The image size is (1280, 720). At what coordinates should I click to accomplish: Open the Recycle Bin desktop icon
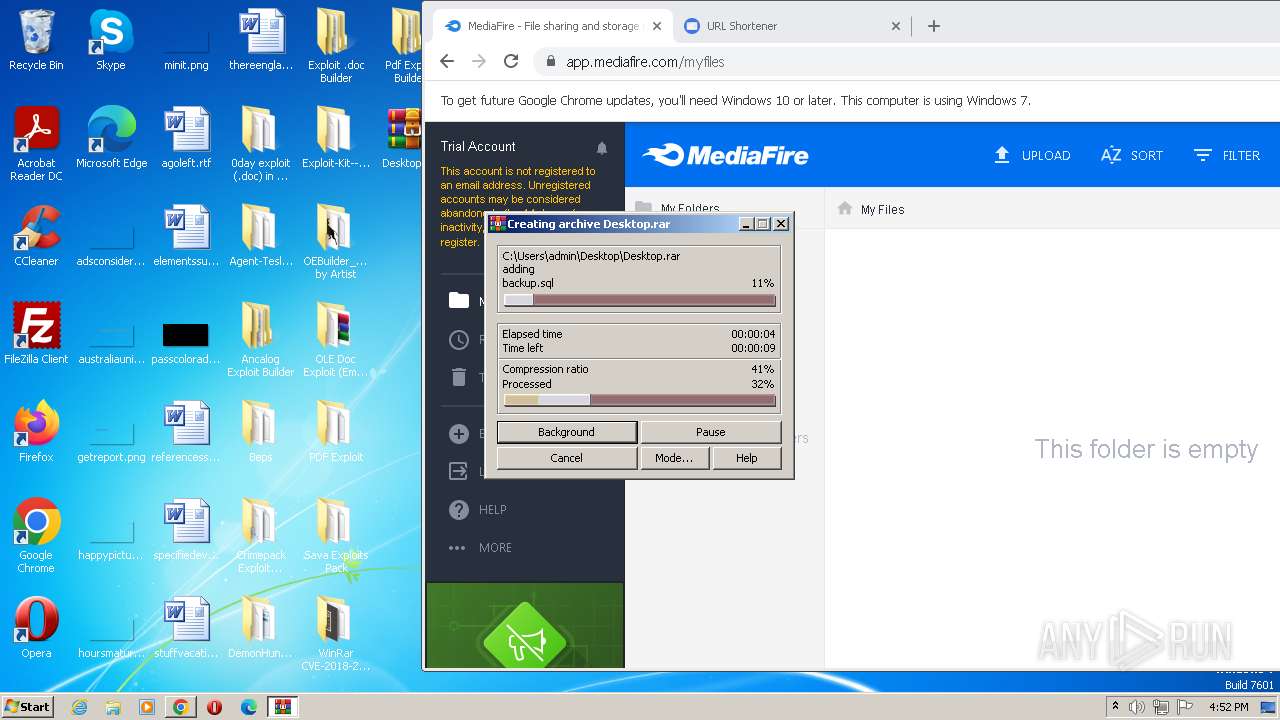[36, 40]
